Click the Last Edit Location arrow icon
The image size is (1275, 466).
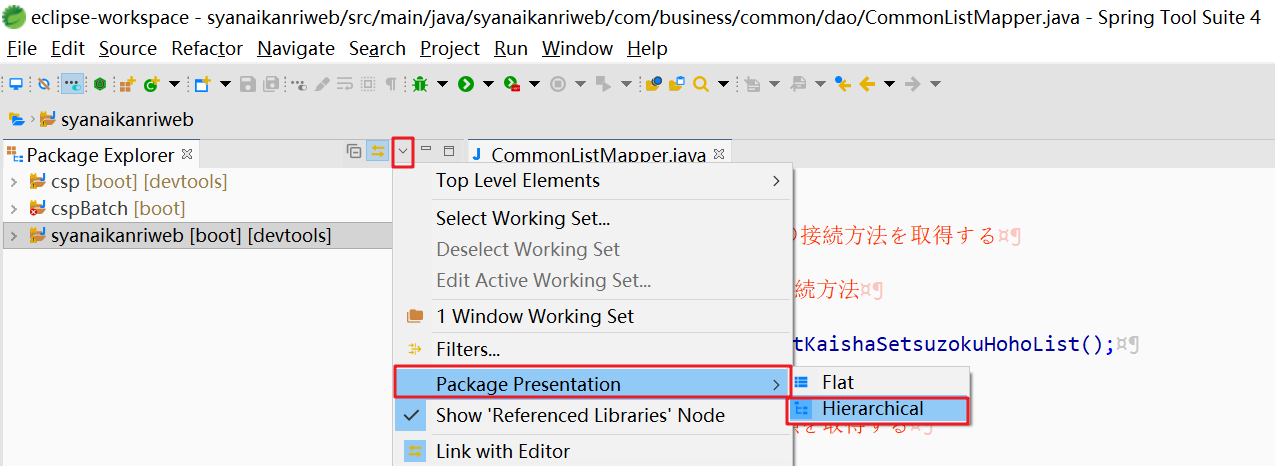[842, 84]
